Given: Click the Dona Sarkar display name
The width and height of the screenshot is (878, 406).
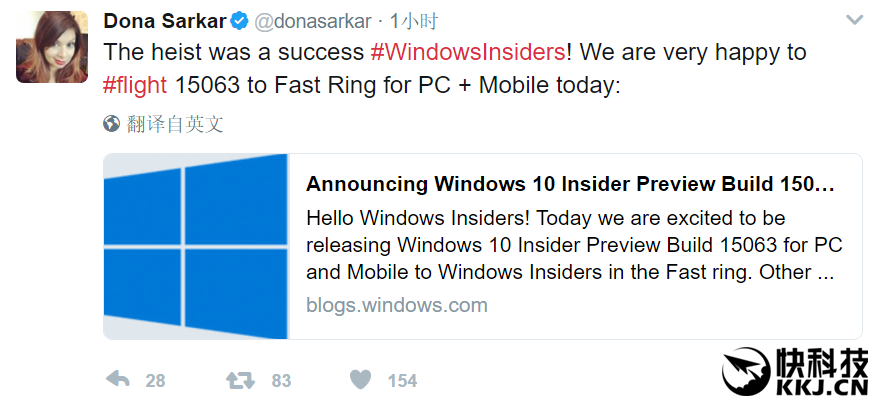Looking at the screenshot, I should coord(164,20).
